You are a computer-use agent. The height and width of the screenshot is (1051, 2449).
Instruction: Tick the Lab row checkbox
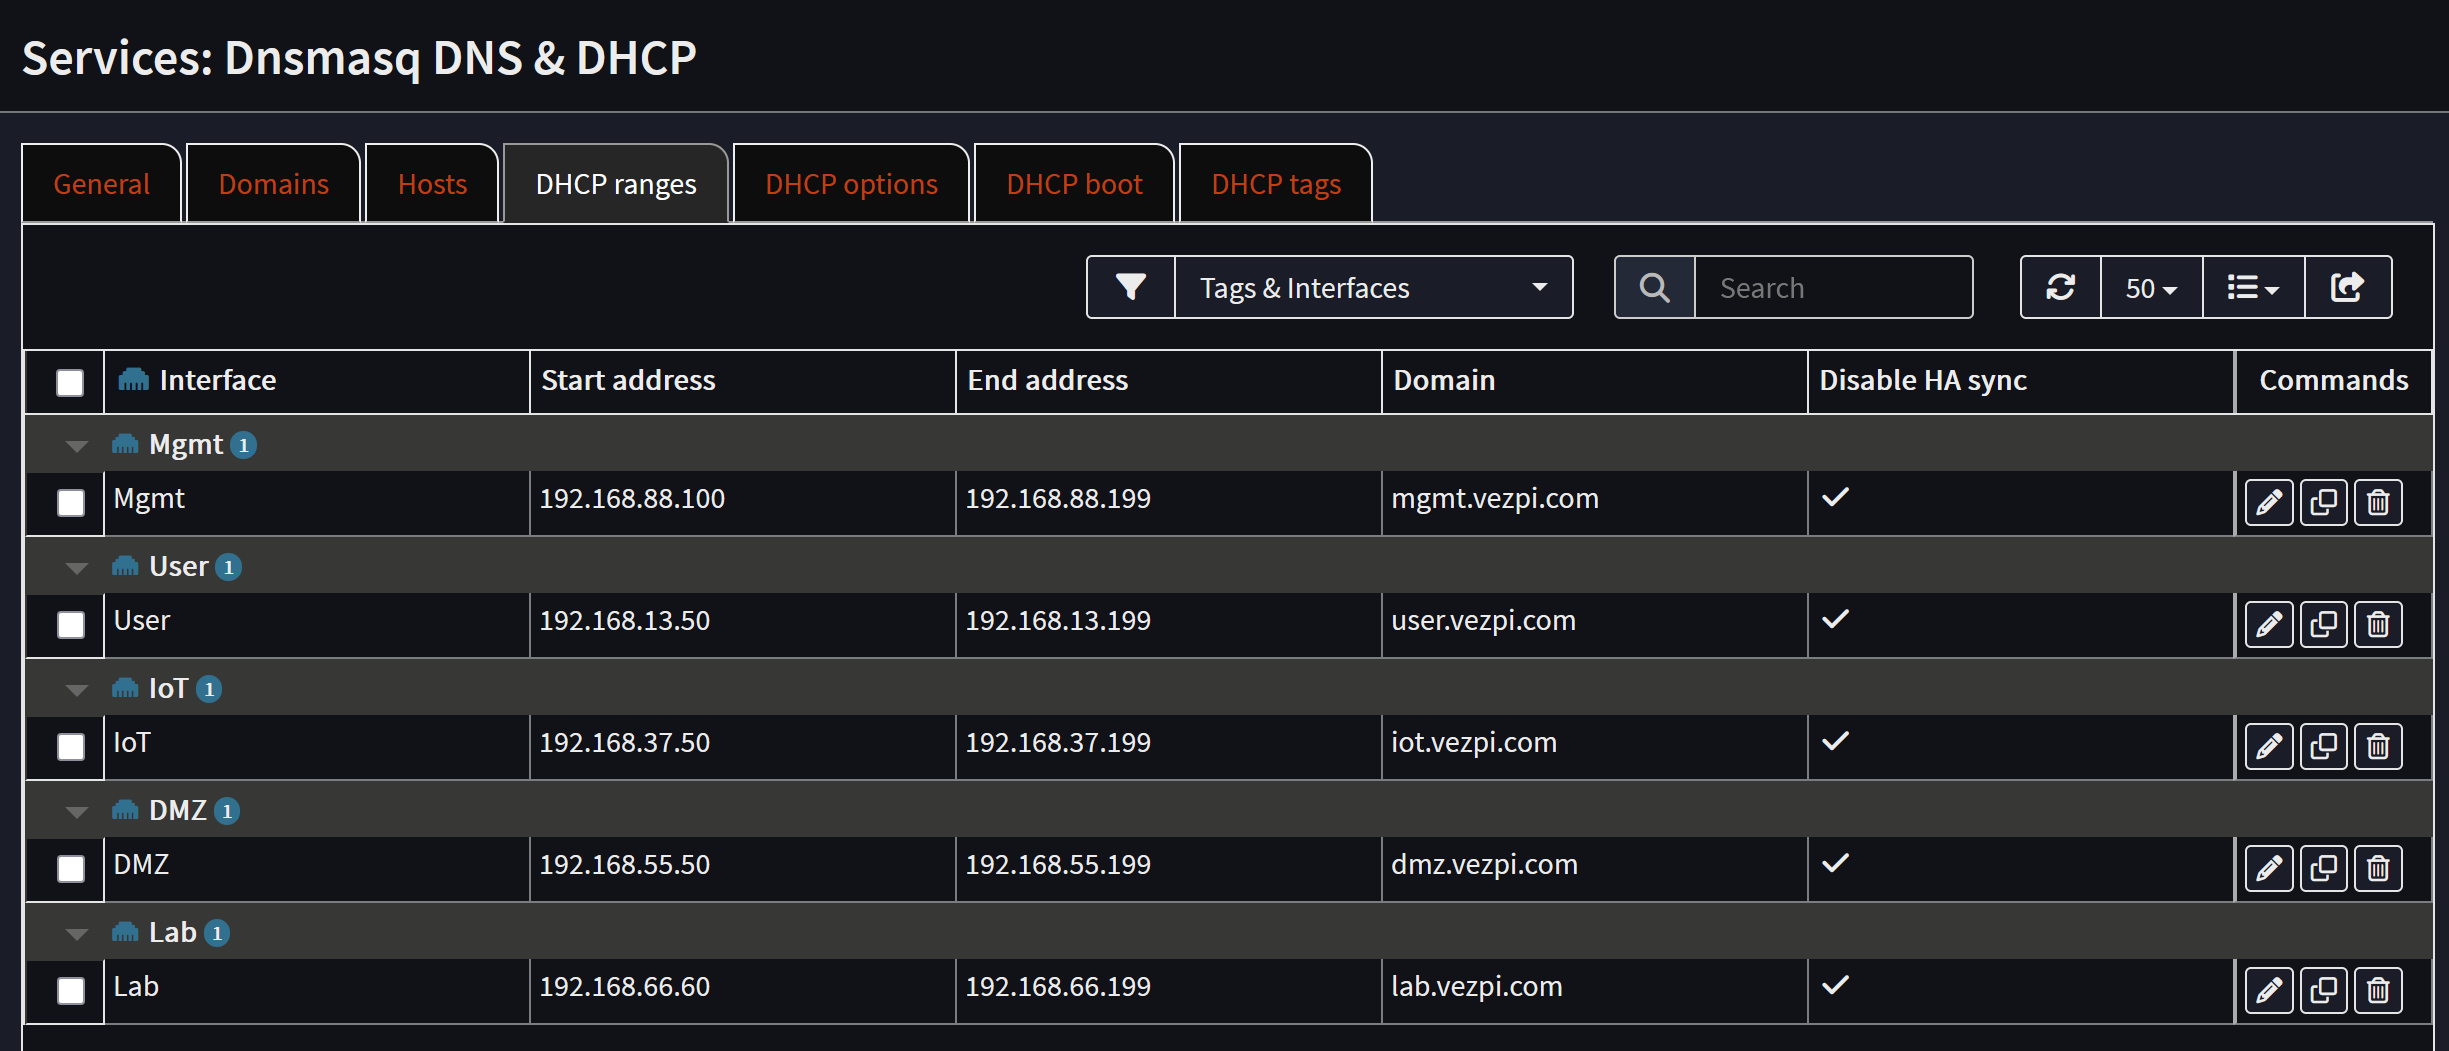tap(68, 991)
